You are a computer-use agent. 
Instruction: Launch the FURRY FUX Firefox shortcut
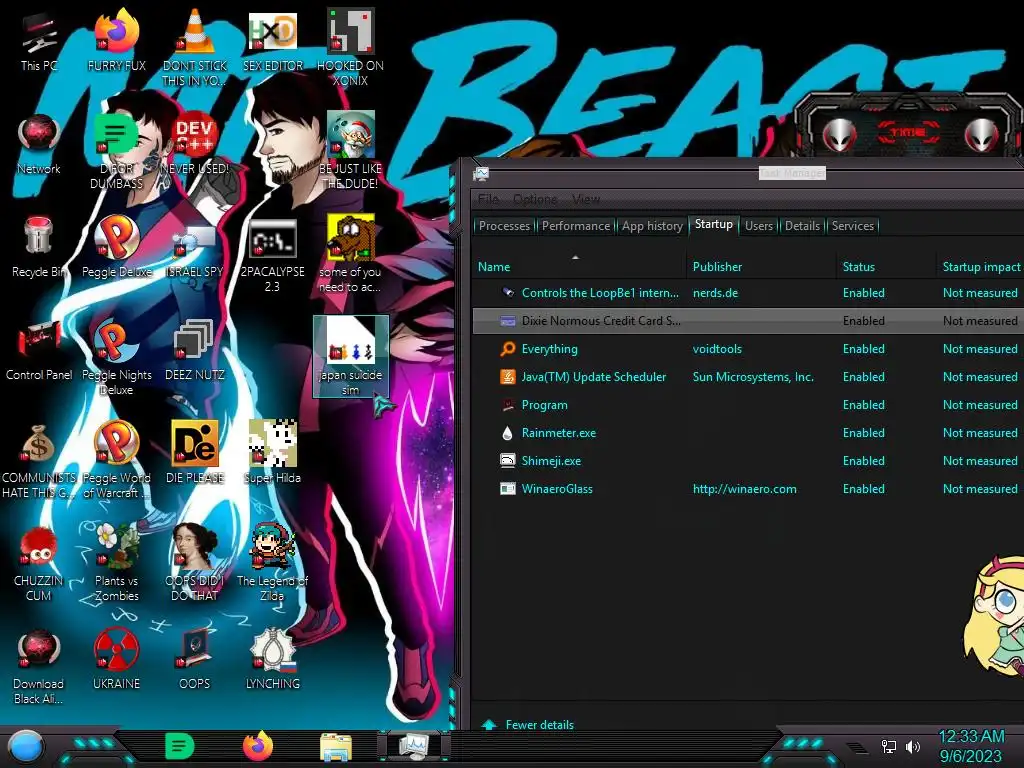116,42
